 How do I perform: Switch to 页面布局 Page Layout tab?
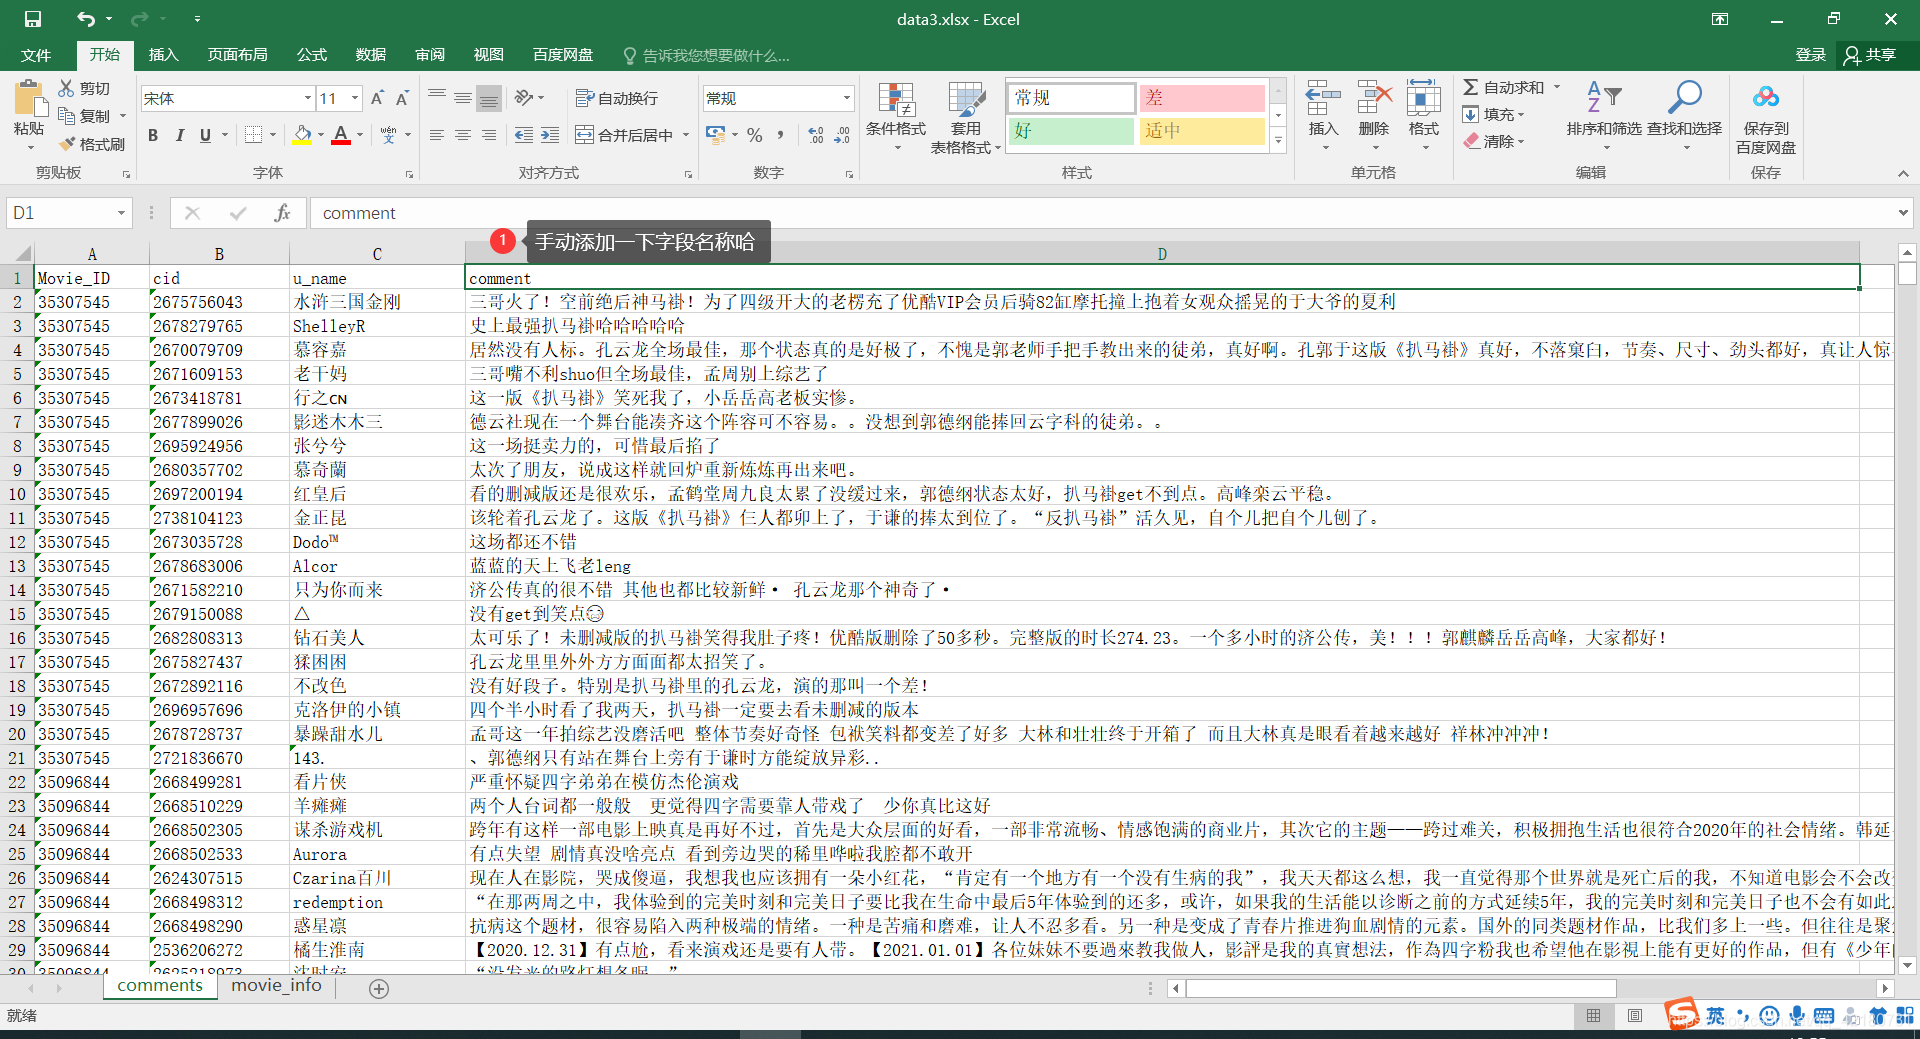[238, 55]
